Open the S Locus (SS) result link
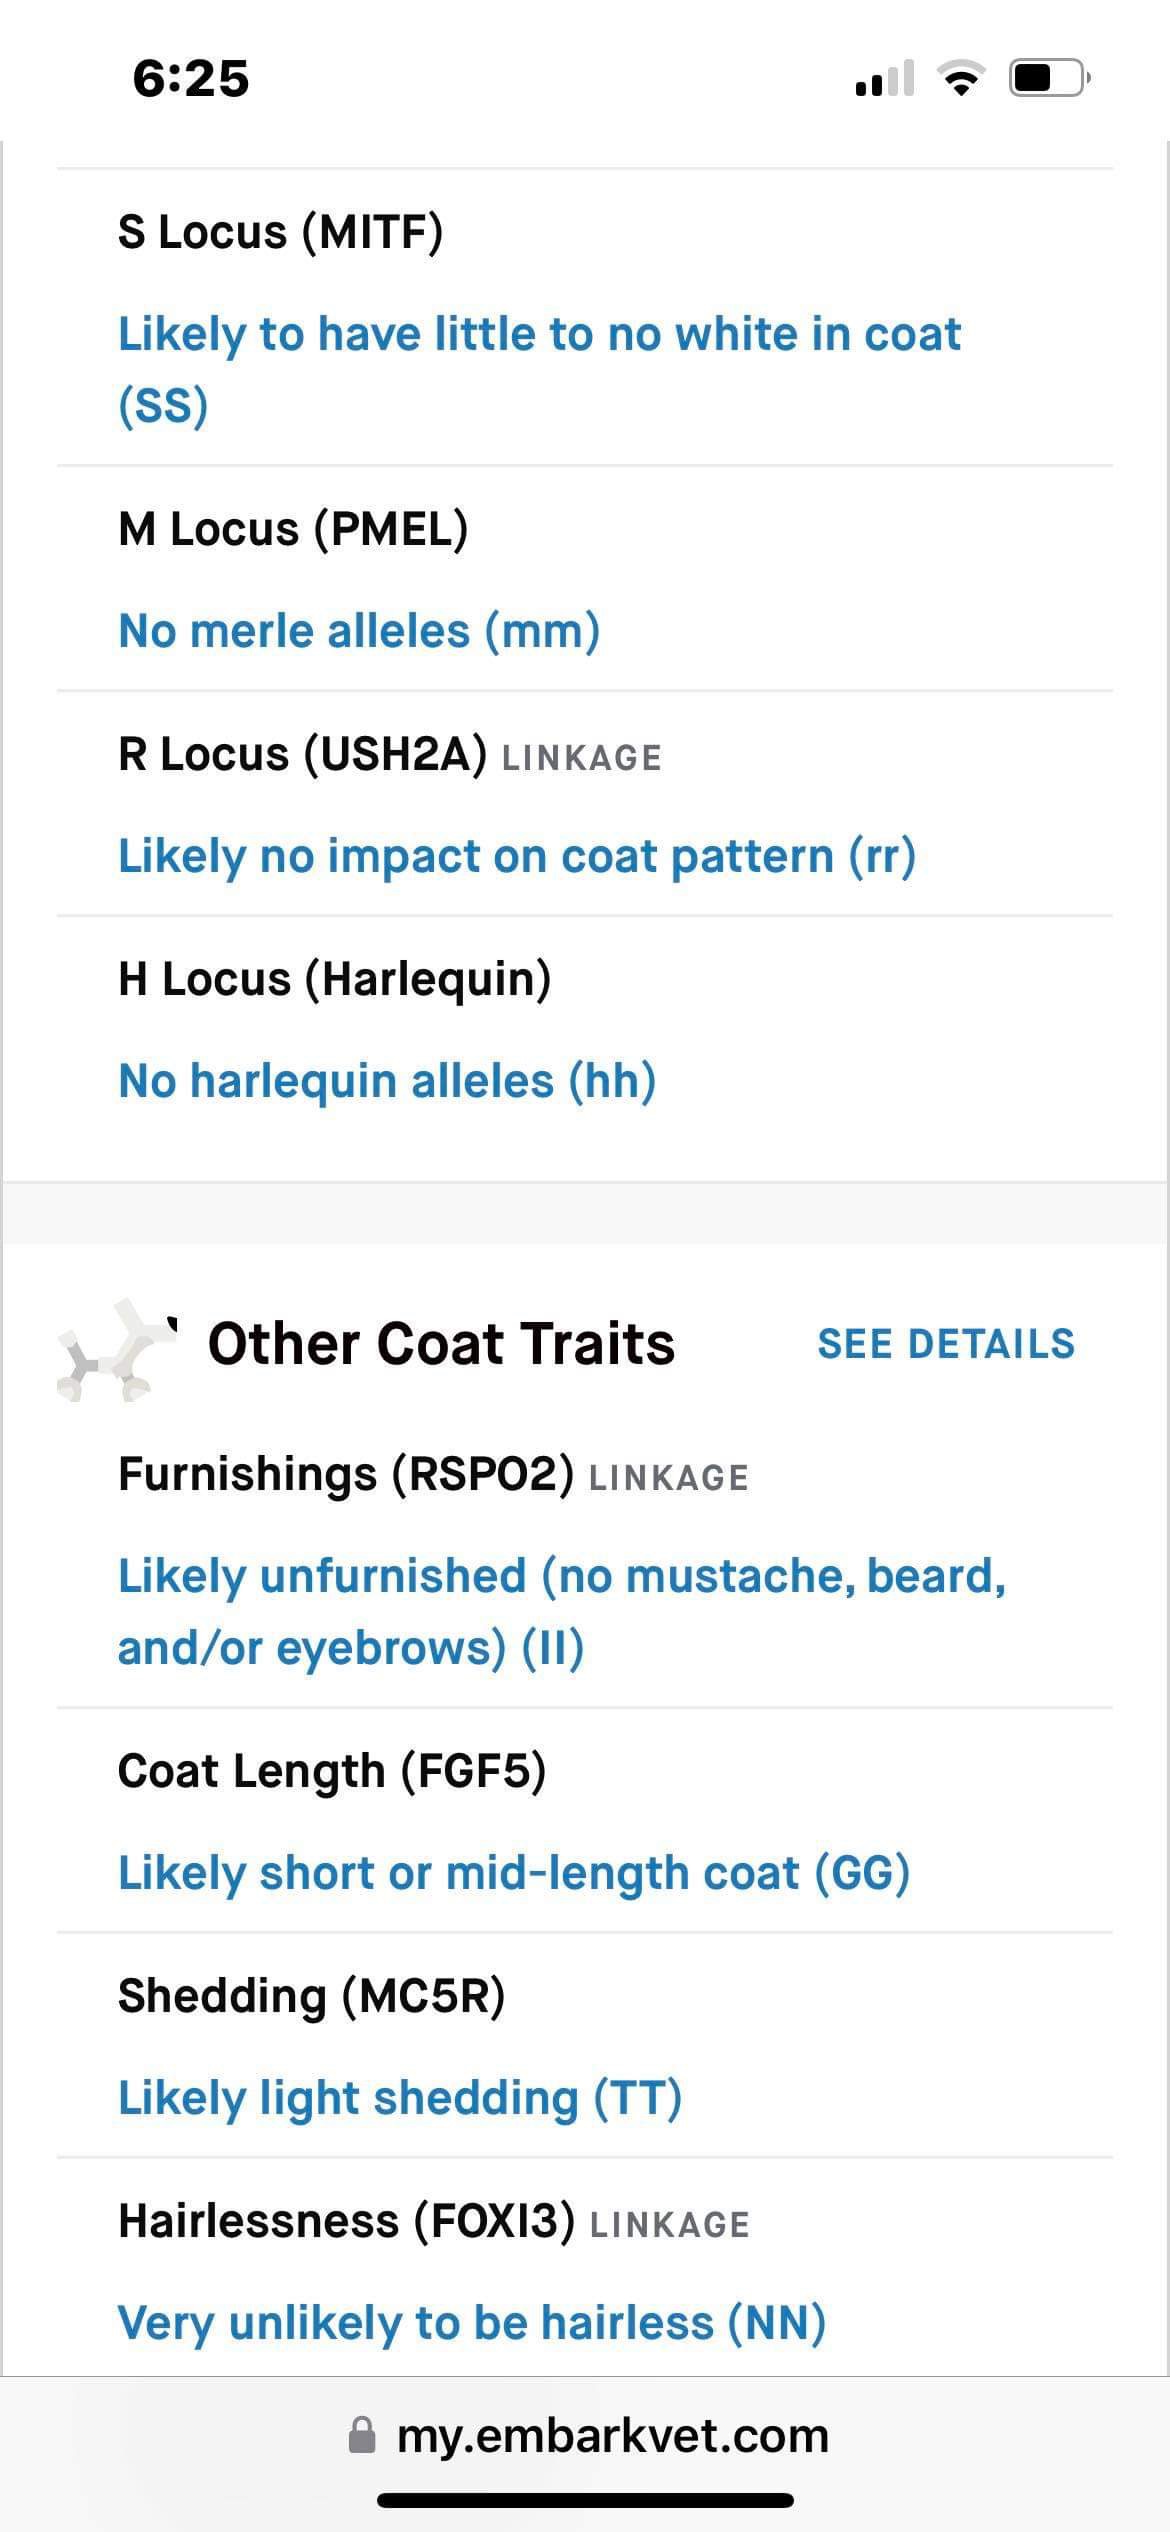 pos(539,369)
